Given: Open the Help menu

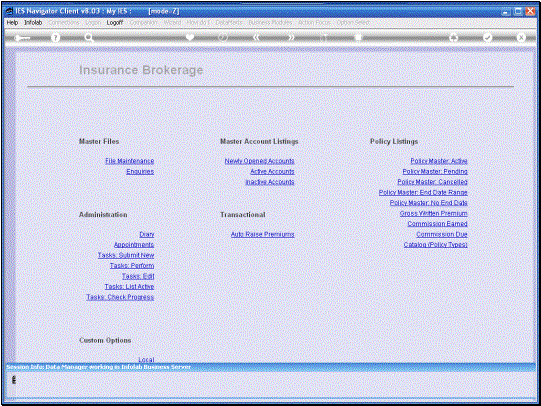Looking at the screenshot, I should [x=12, y=22].
